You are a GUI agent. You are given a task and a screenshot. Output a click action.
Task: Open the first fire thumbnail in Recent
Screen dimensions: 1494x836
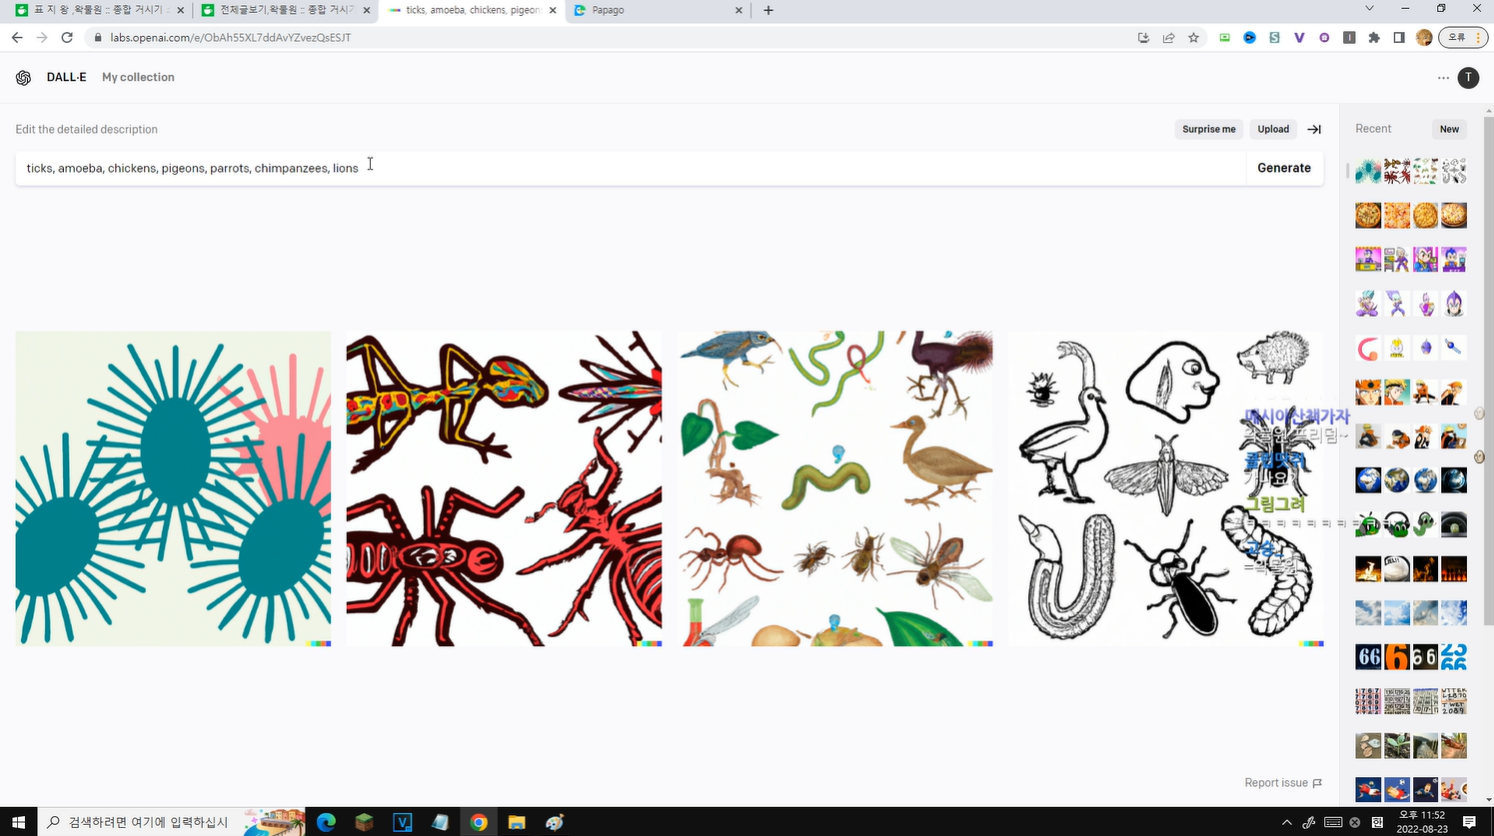1368,568
